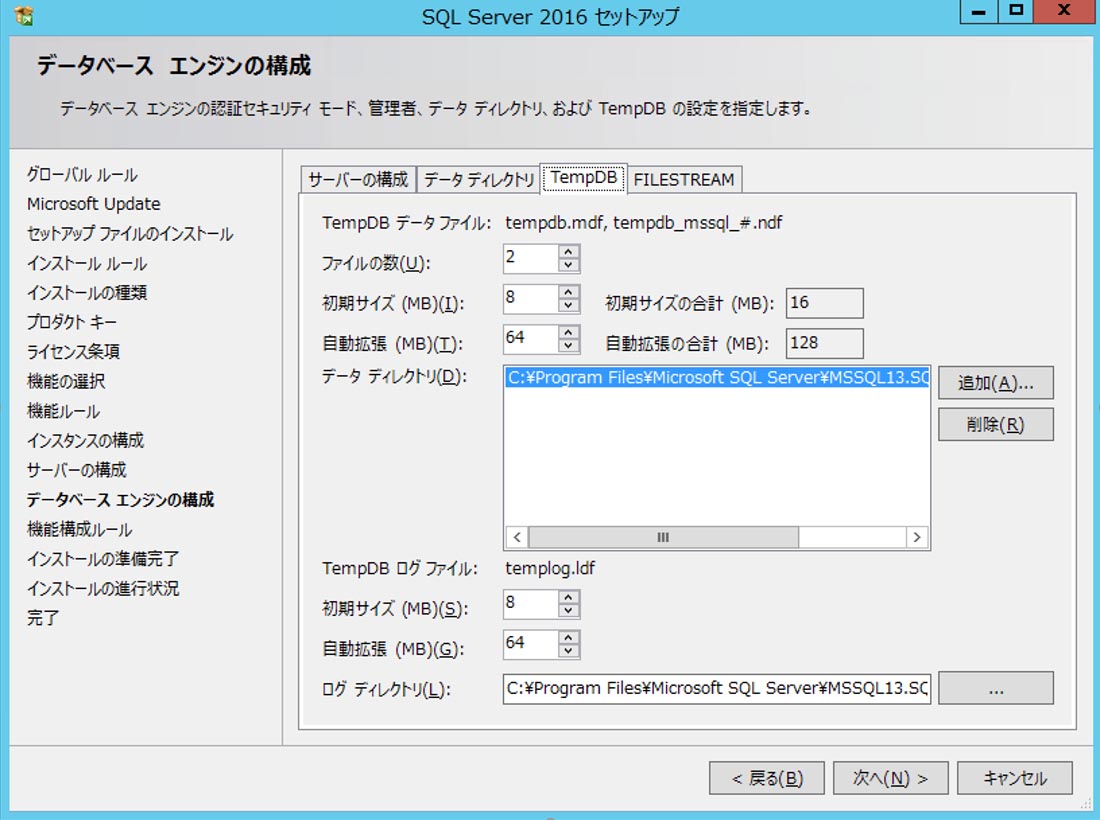Click the 追加(A)... button
This screenshot has width=1100, height=820.
coord(995,382)
